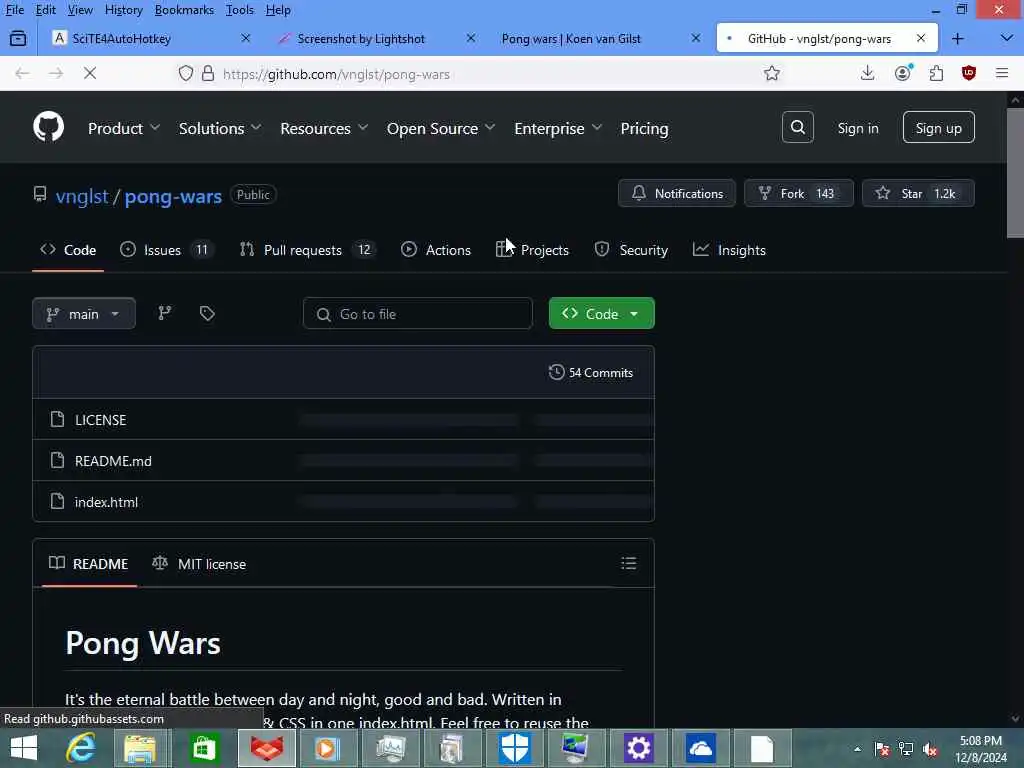
Task: Open the Insights tab
Action: tap(729, 250)
